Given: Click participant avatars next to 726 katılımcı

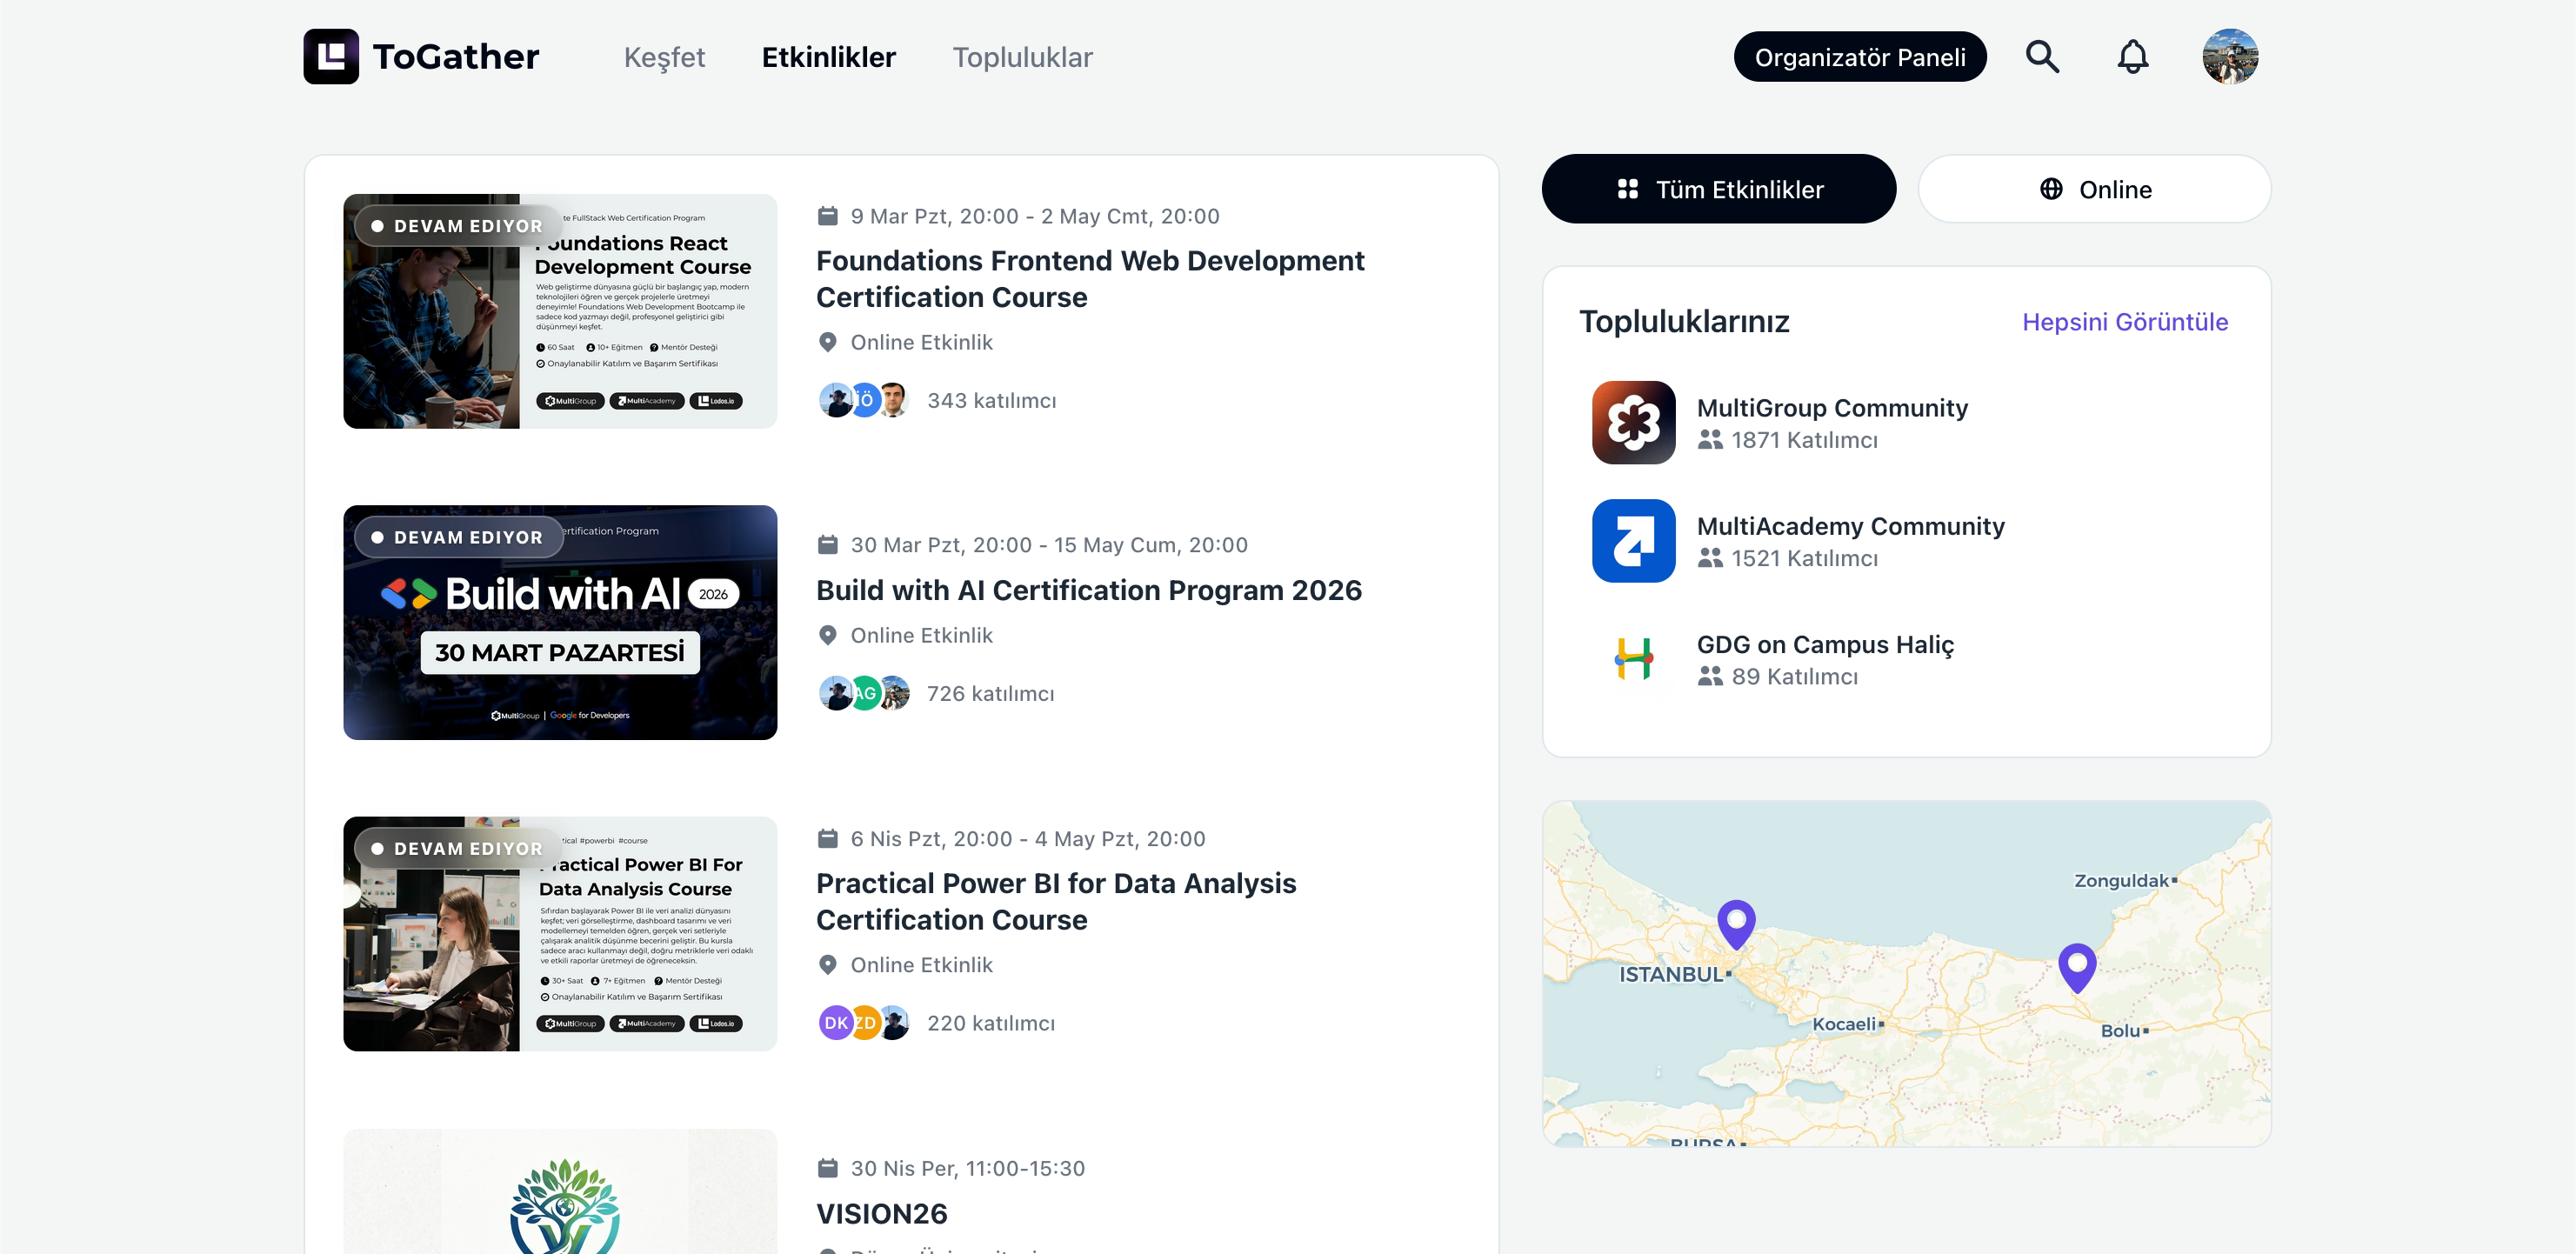Looking at the screenshot, I should click(x=864, y=693).
